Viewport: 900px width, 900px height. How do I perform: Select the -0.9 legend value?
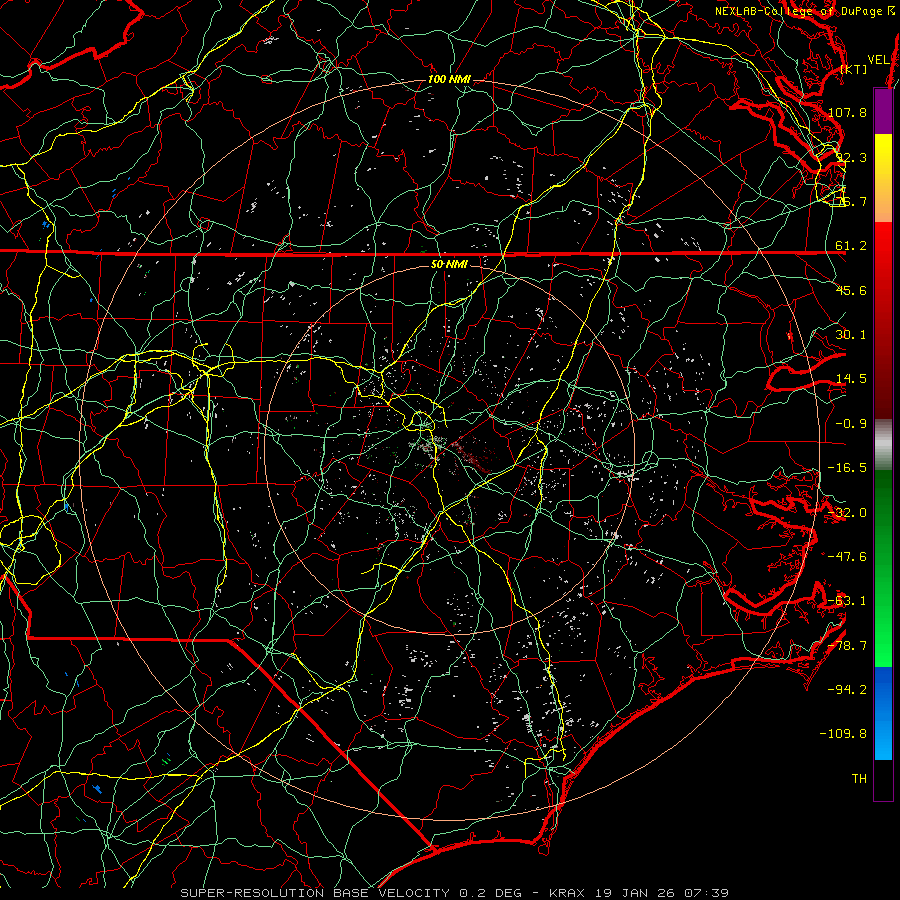[x=851, y=424]
